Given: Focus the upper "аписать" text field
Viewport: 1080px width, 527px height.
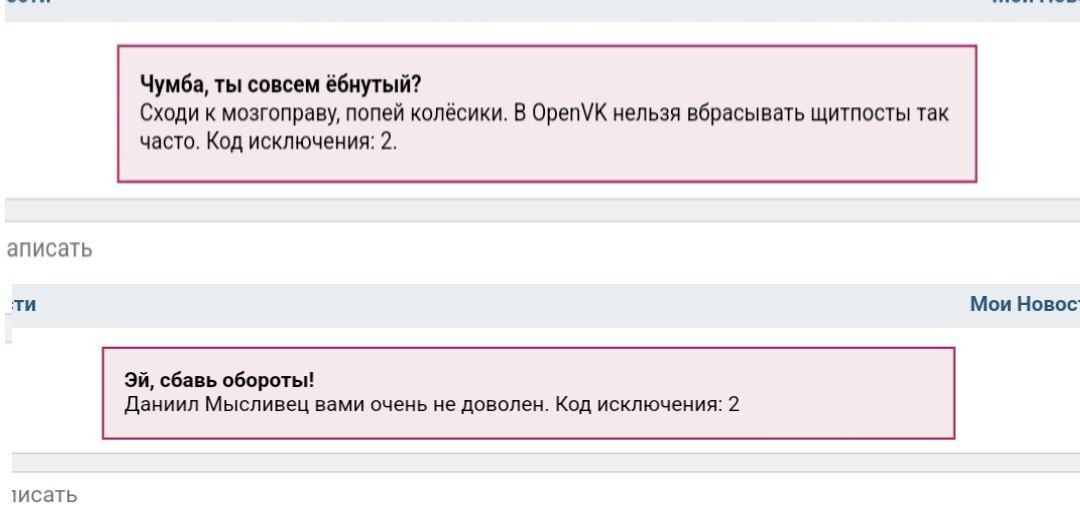Looking at the screenshot, I should [x=50, y=249].
